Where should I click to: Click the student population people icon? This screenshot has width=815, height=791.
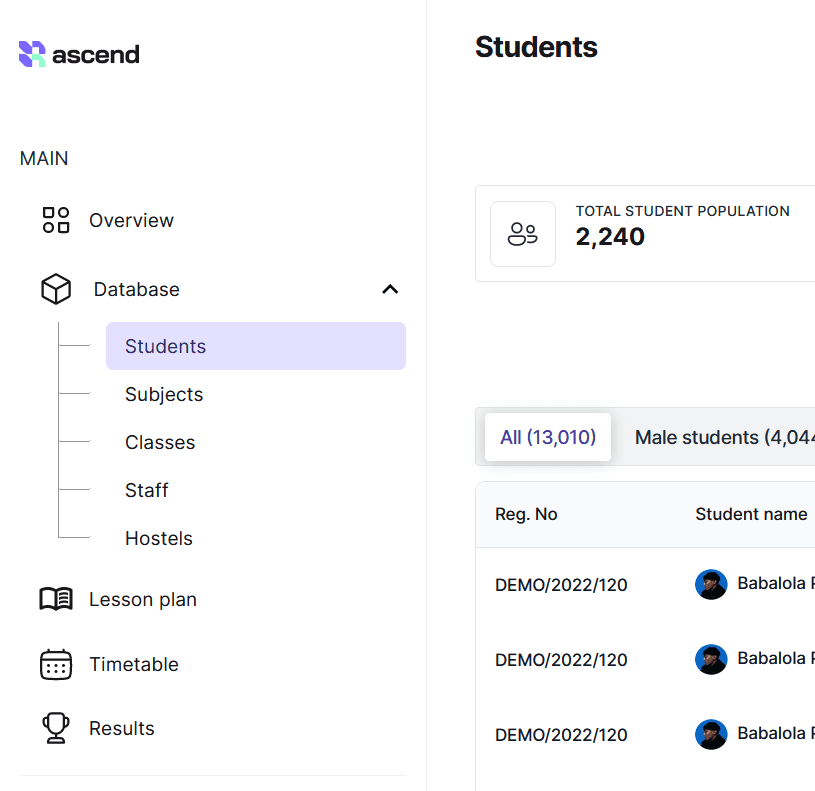(x=522, y=233)
